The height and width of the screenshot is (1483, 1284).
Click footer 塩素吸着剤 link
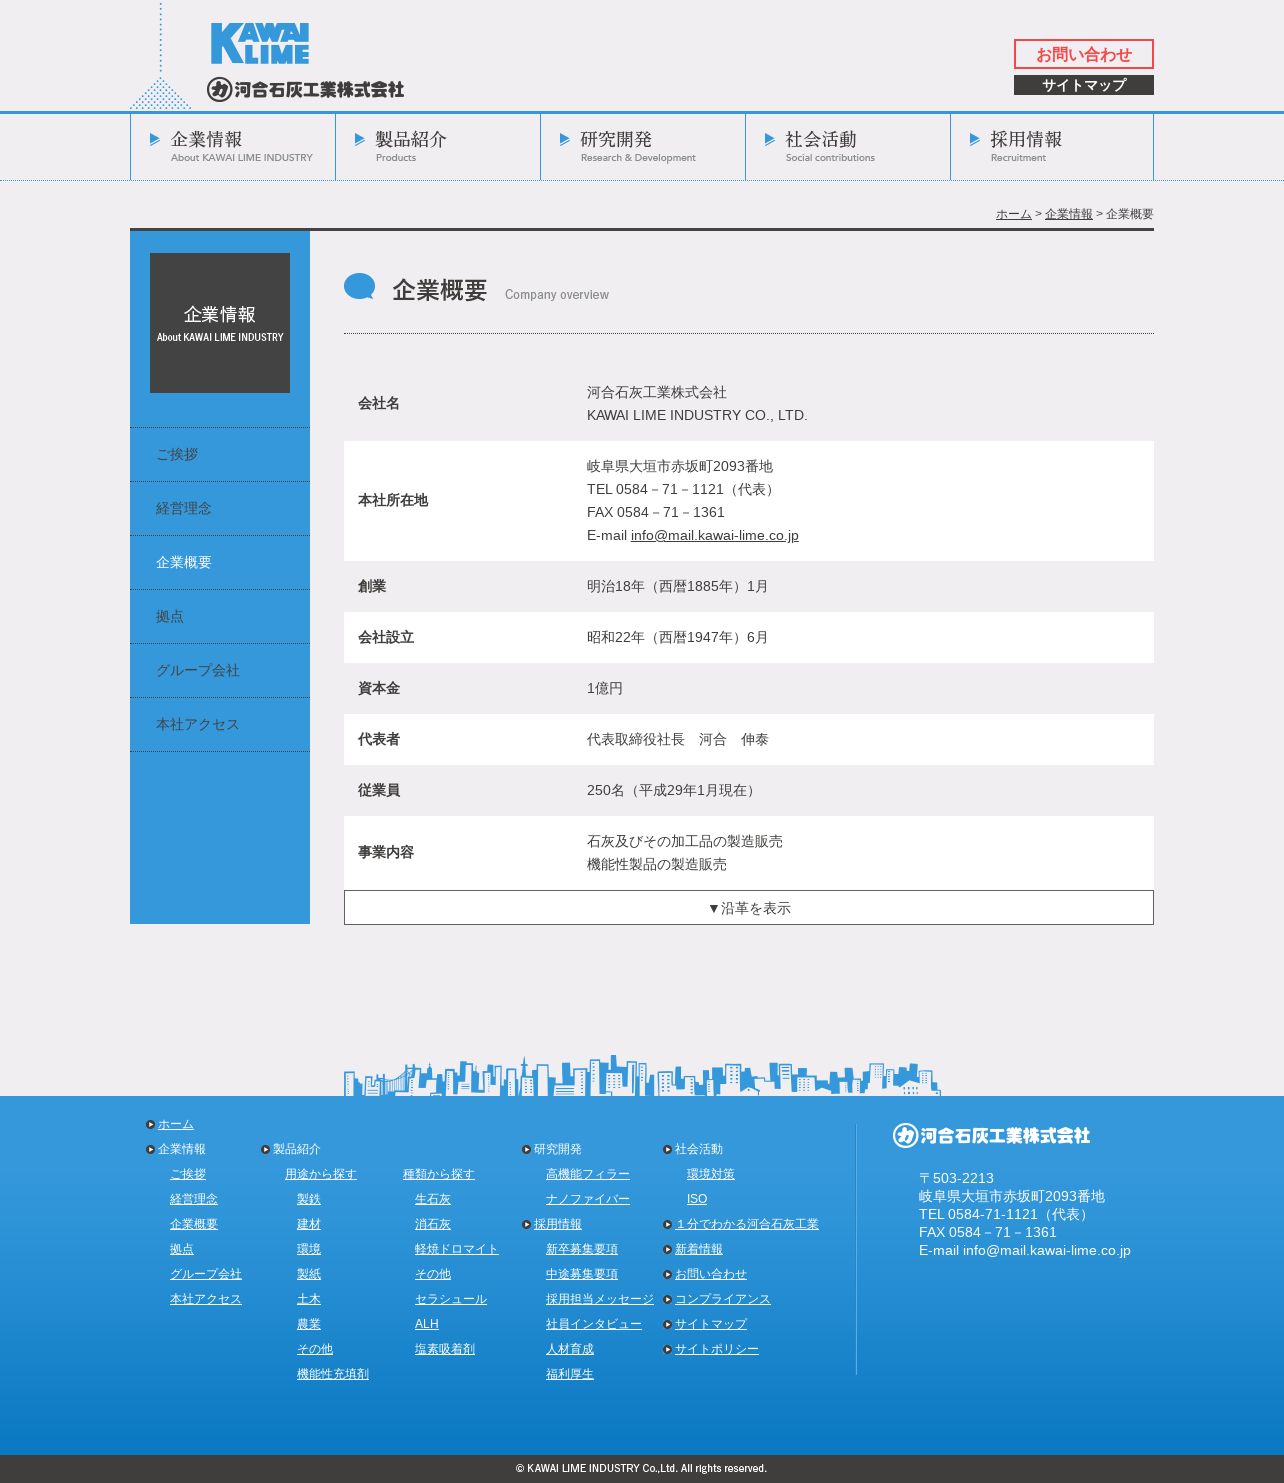445,1349
